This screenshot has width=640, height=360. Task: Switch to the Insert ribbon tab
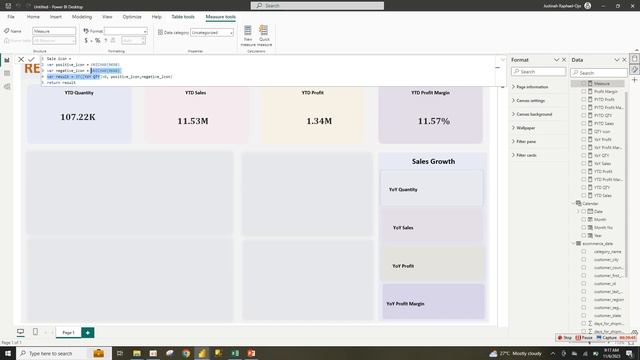(x=56, y=17)
